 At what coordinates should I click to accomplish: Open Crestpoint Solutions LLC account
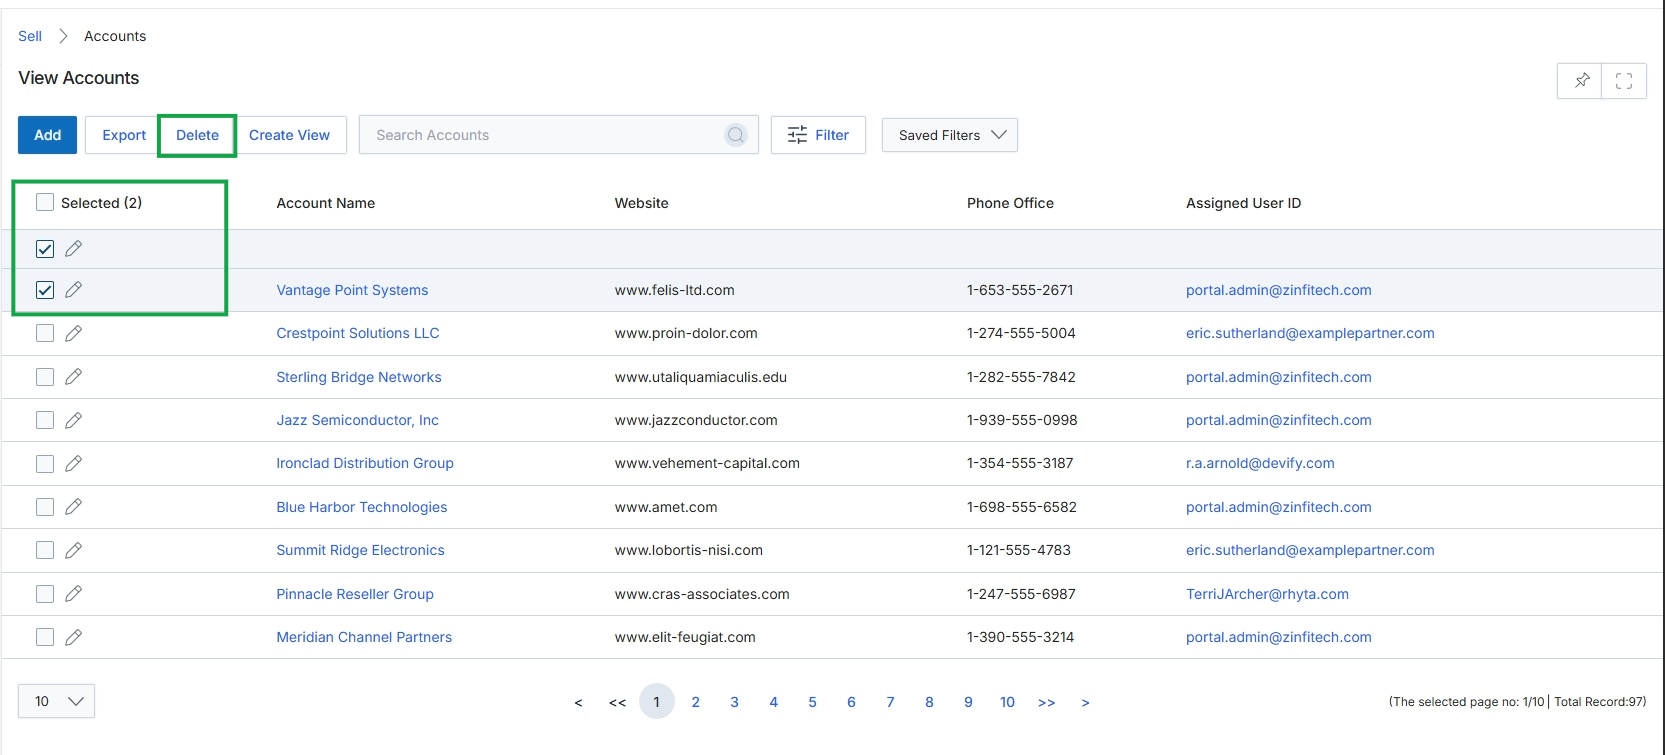358,333
